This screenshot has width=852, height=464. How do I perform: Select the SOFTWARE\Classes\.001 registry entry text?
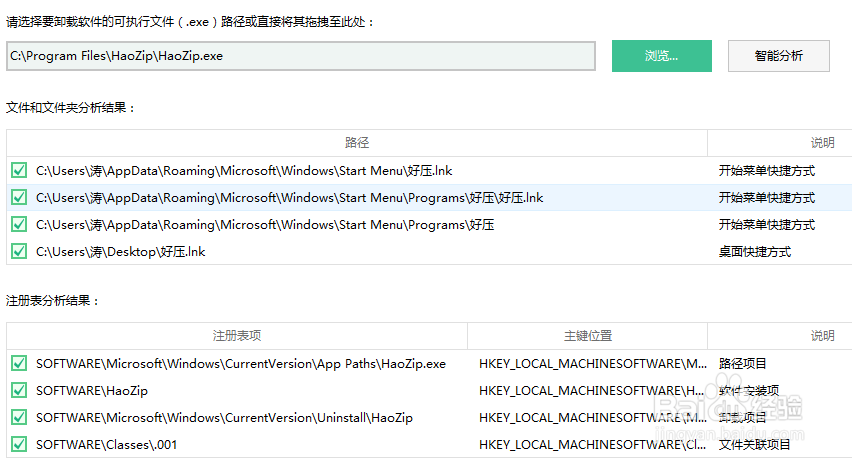point(106,445)
